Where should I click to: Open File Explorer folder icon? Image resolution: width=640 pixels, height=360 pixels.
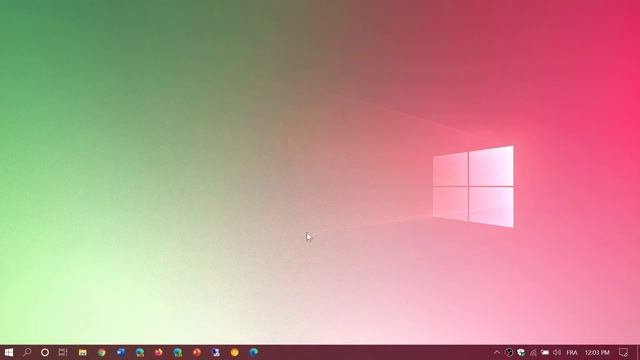tap(82, 352)
